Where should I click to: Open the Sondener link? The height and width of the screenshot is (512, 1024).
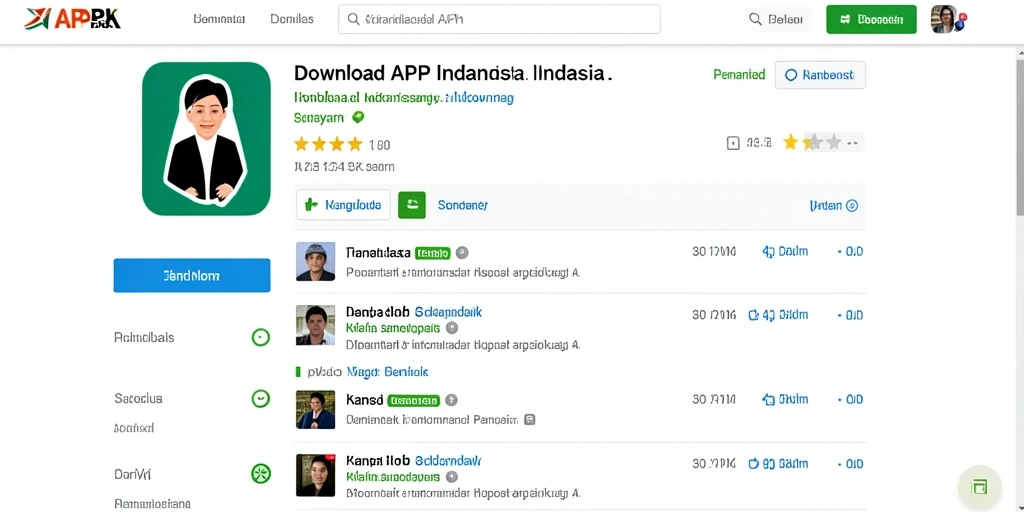pyautogui.click(x=462, y=205)
